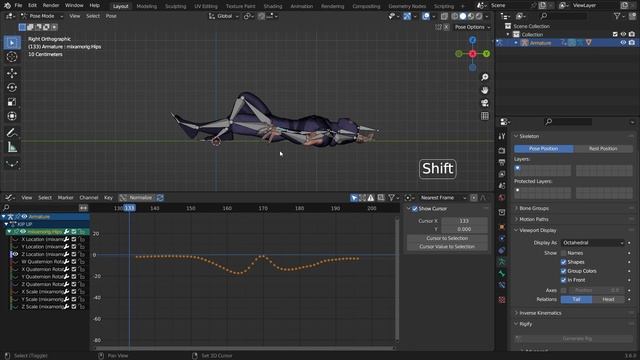Screen dimensions: 640x360
Task: Open the Global transform orientation dropdown
Action: click(x=224, y=16)
